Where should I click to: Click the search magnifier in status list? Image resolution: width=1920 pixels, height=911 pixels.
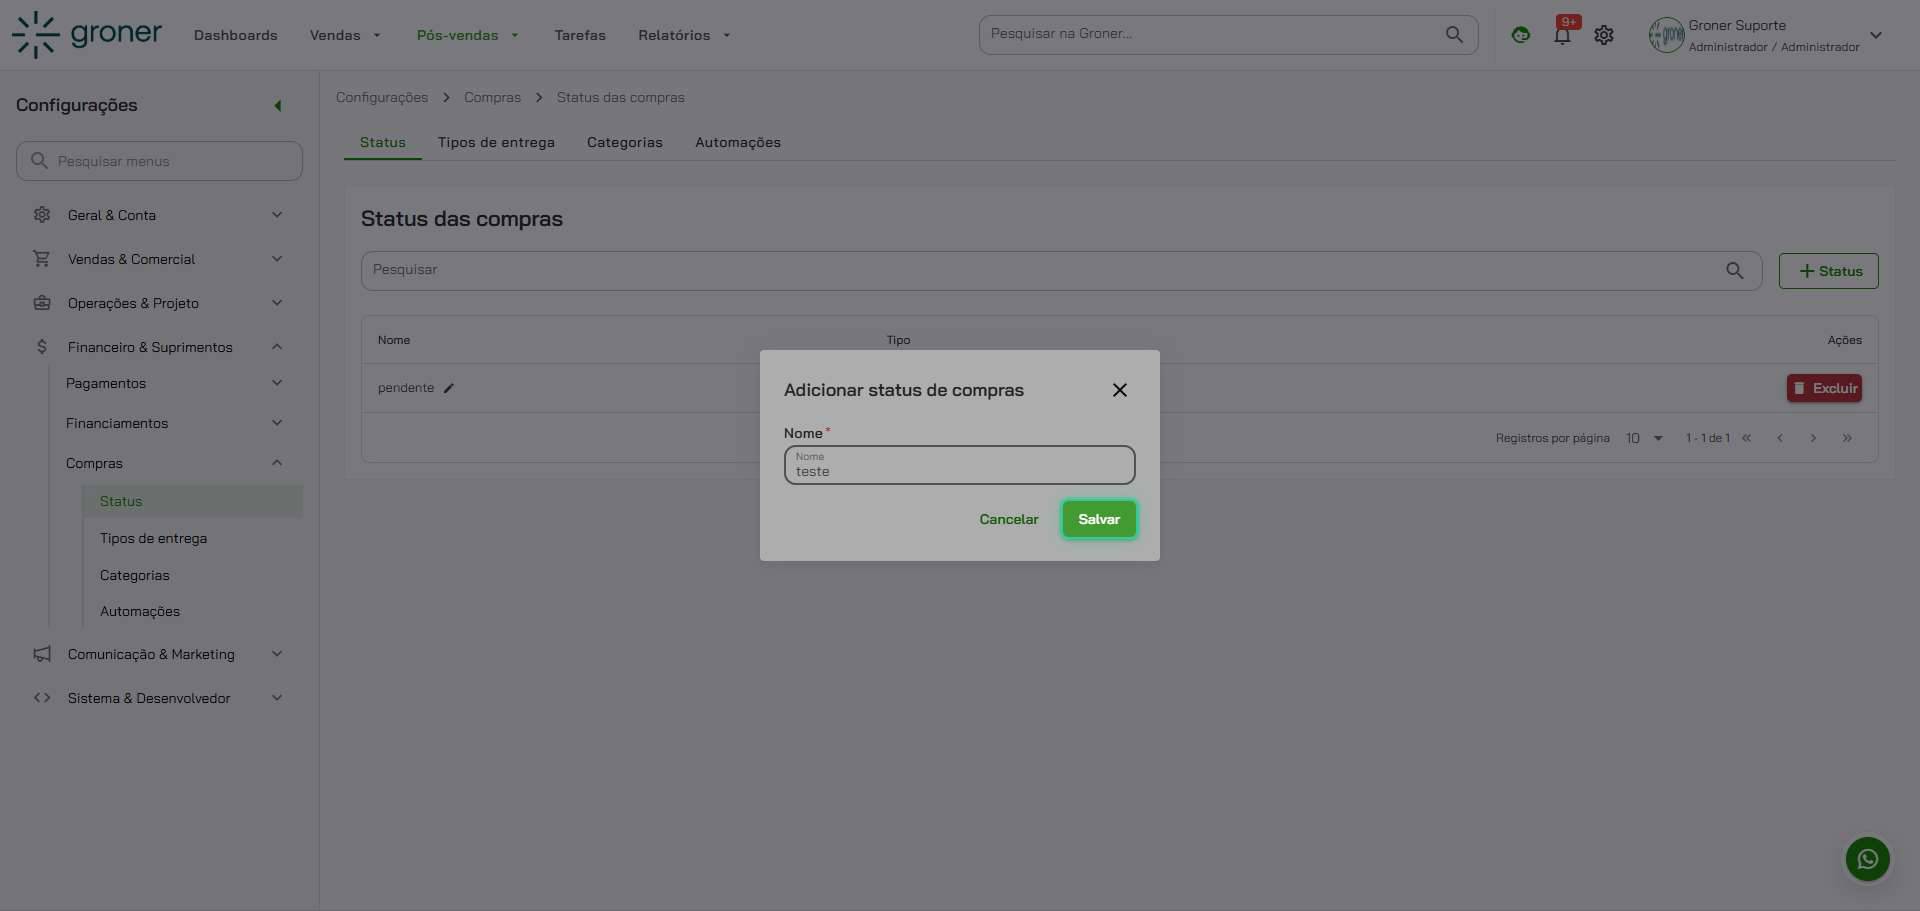click(1734, 271)
